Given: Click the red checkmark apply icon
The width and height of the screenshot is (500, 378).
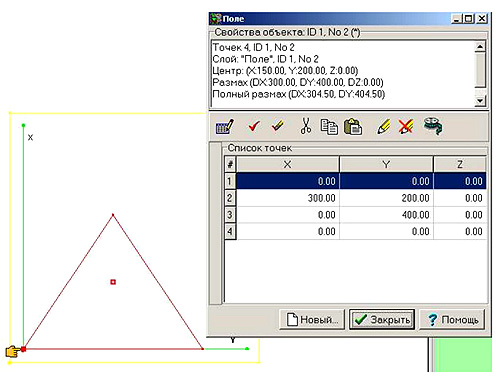Looking at the screenshot, I should pyautogui.click(x=254, y=126).
